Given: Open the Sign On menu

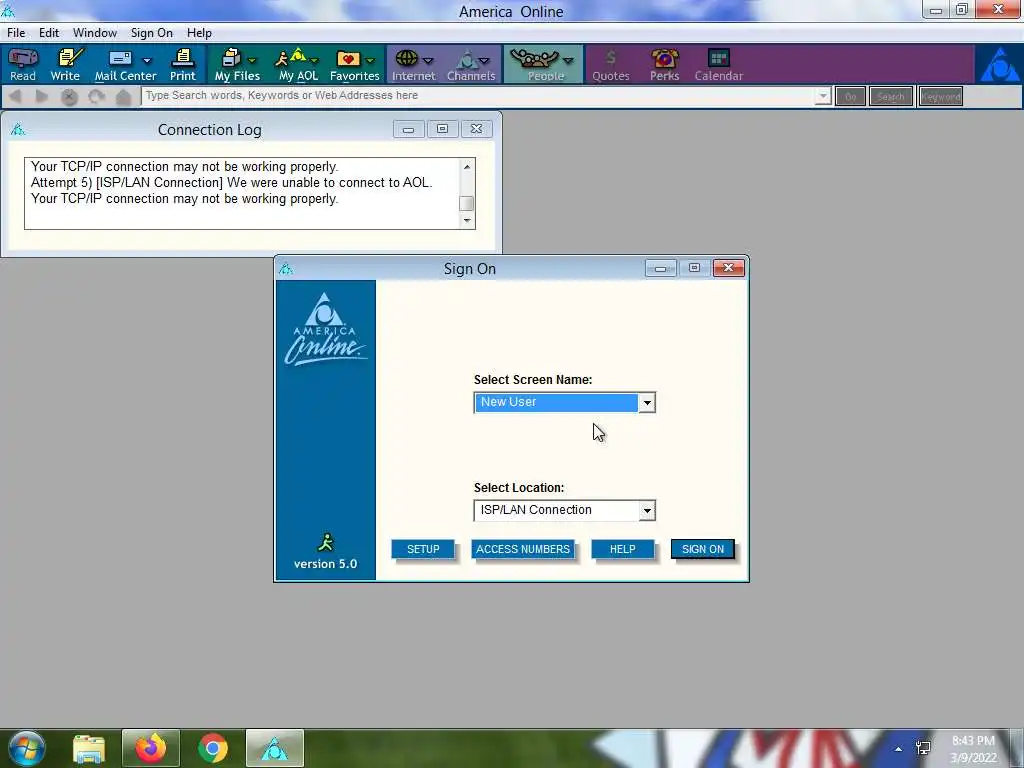Looking at the screenshot, I should tap(152, 33).
